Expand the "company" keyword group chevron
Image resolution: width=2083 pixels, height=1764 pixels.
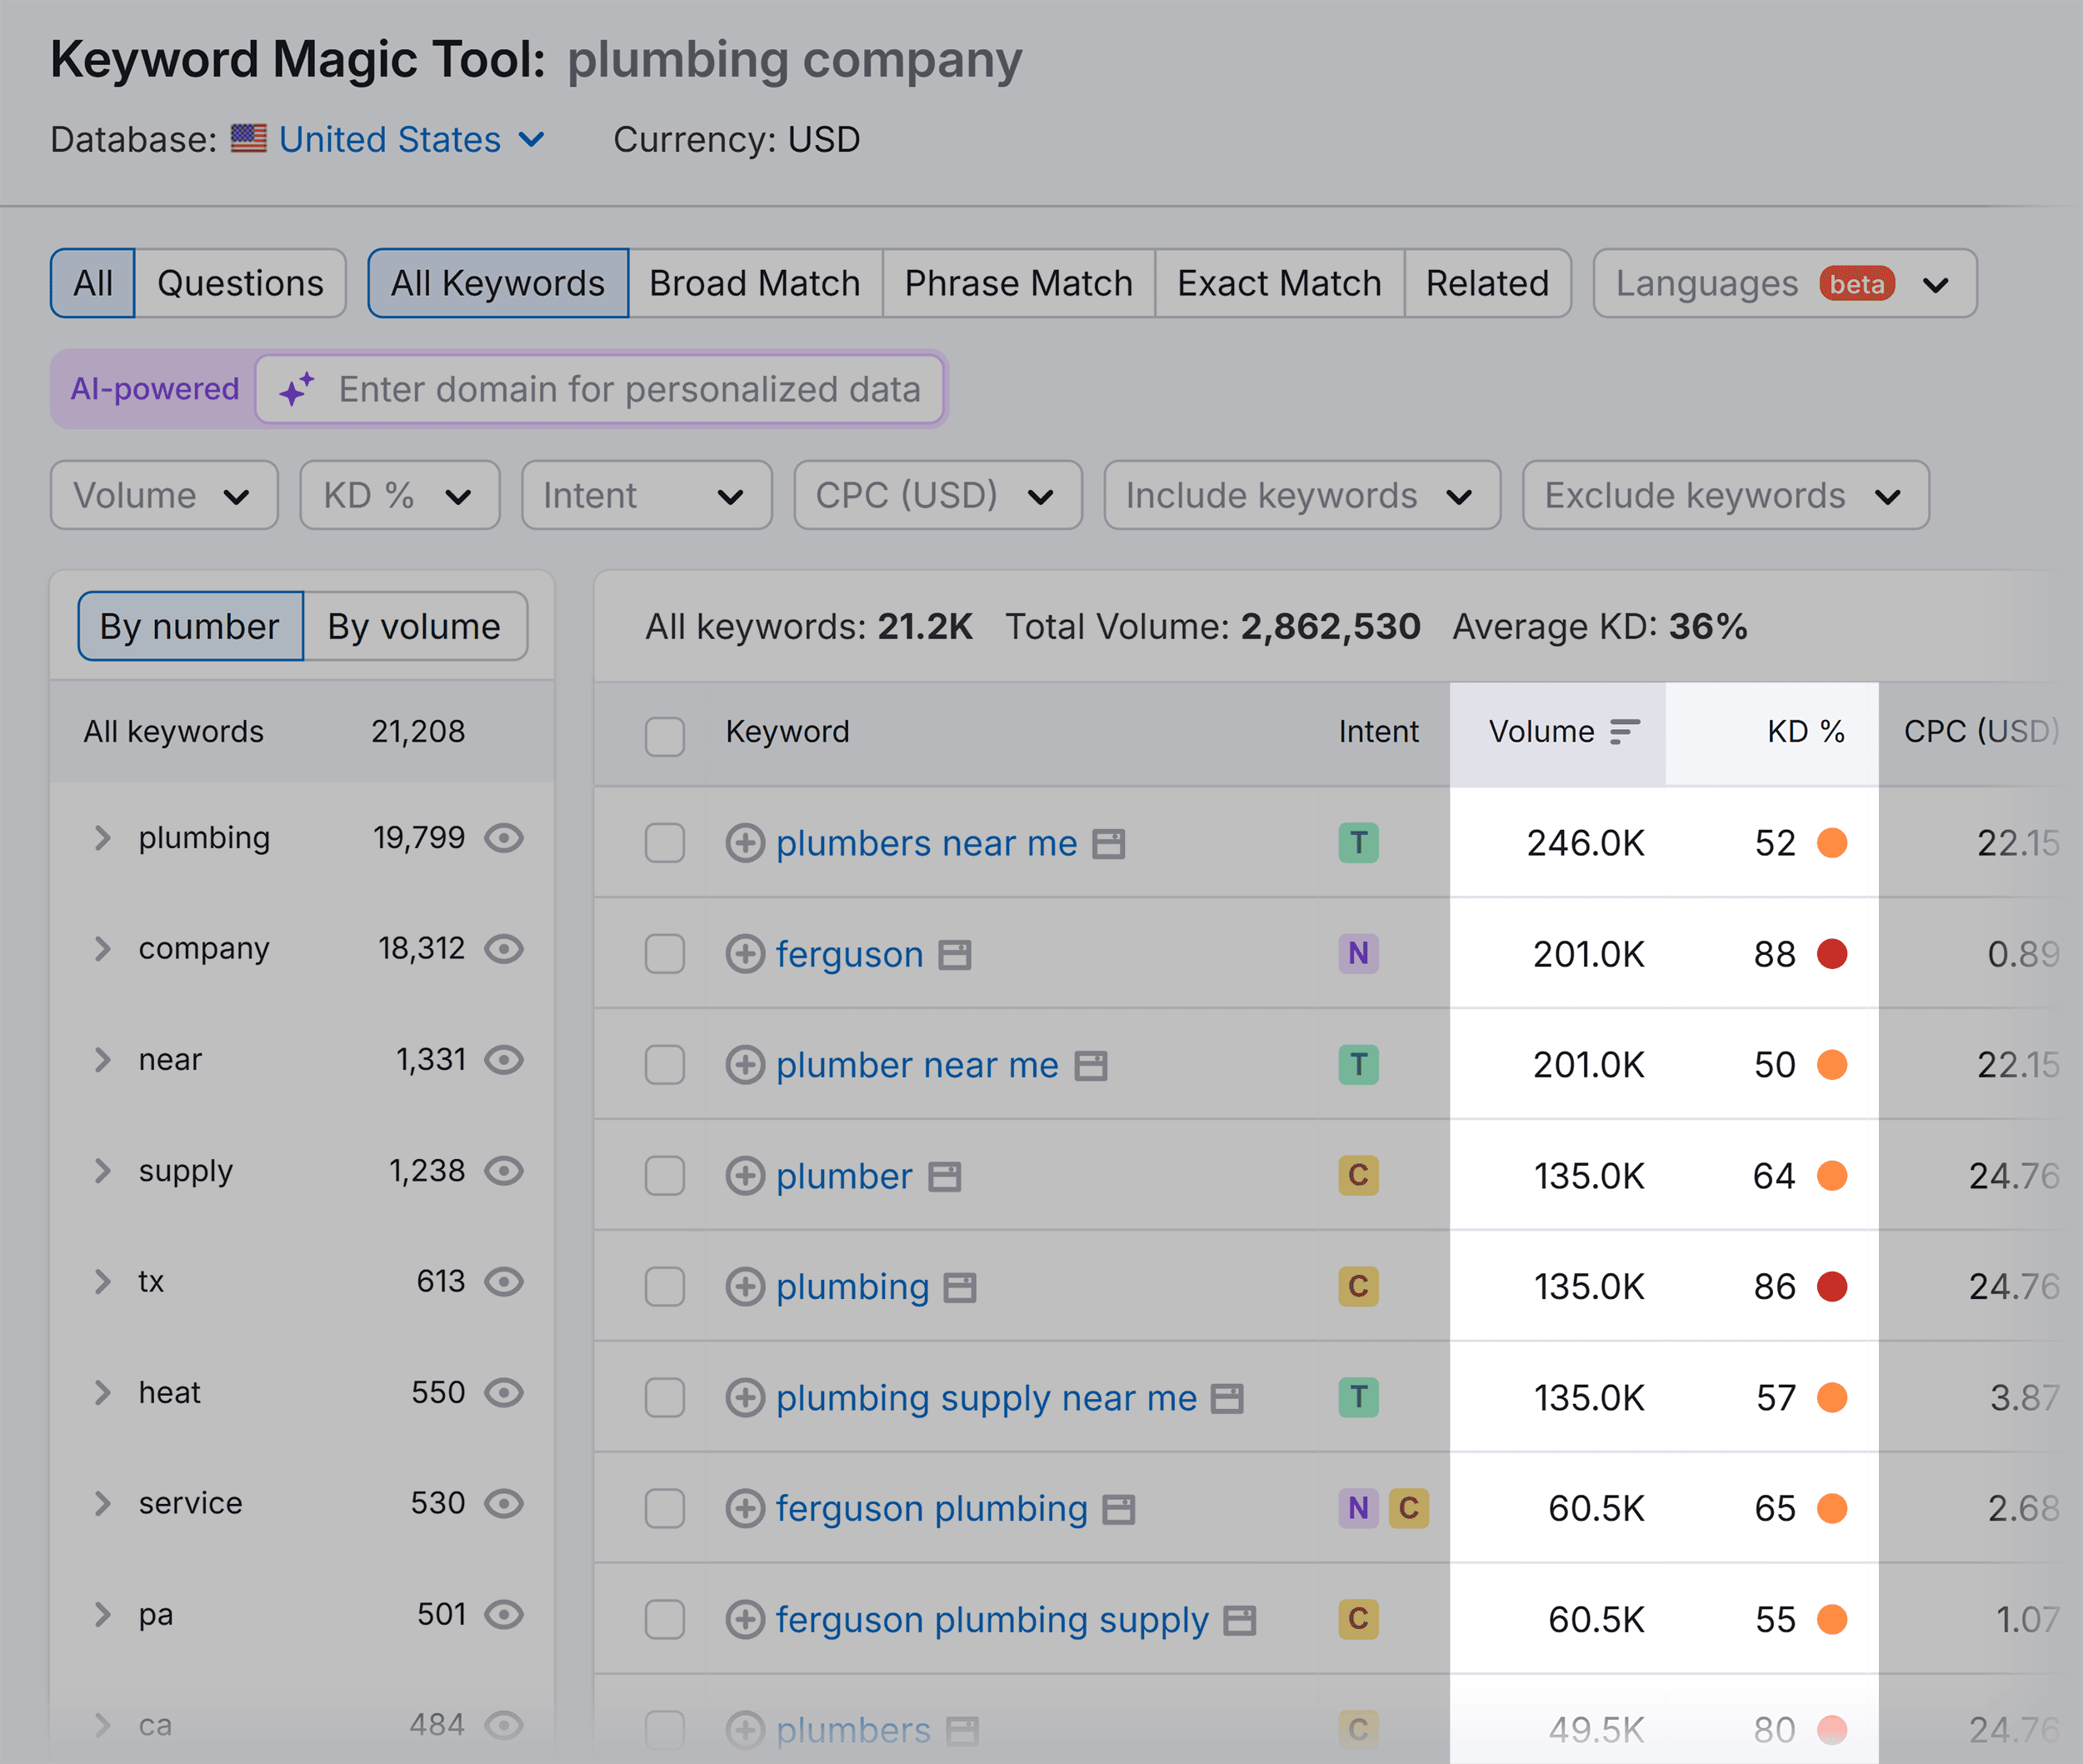[102, 949]
